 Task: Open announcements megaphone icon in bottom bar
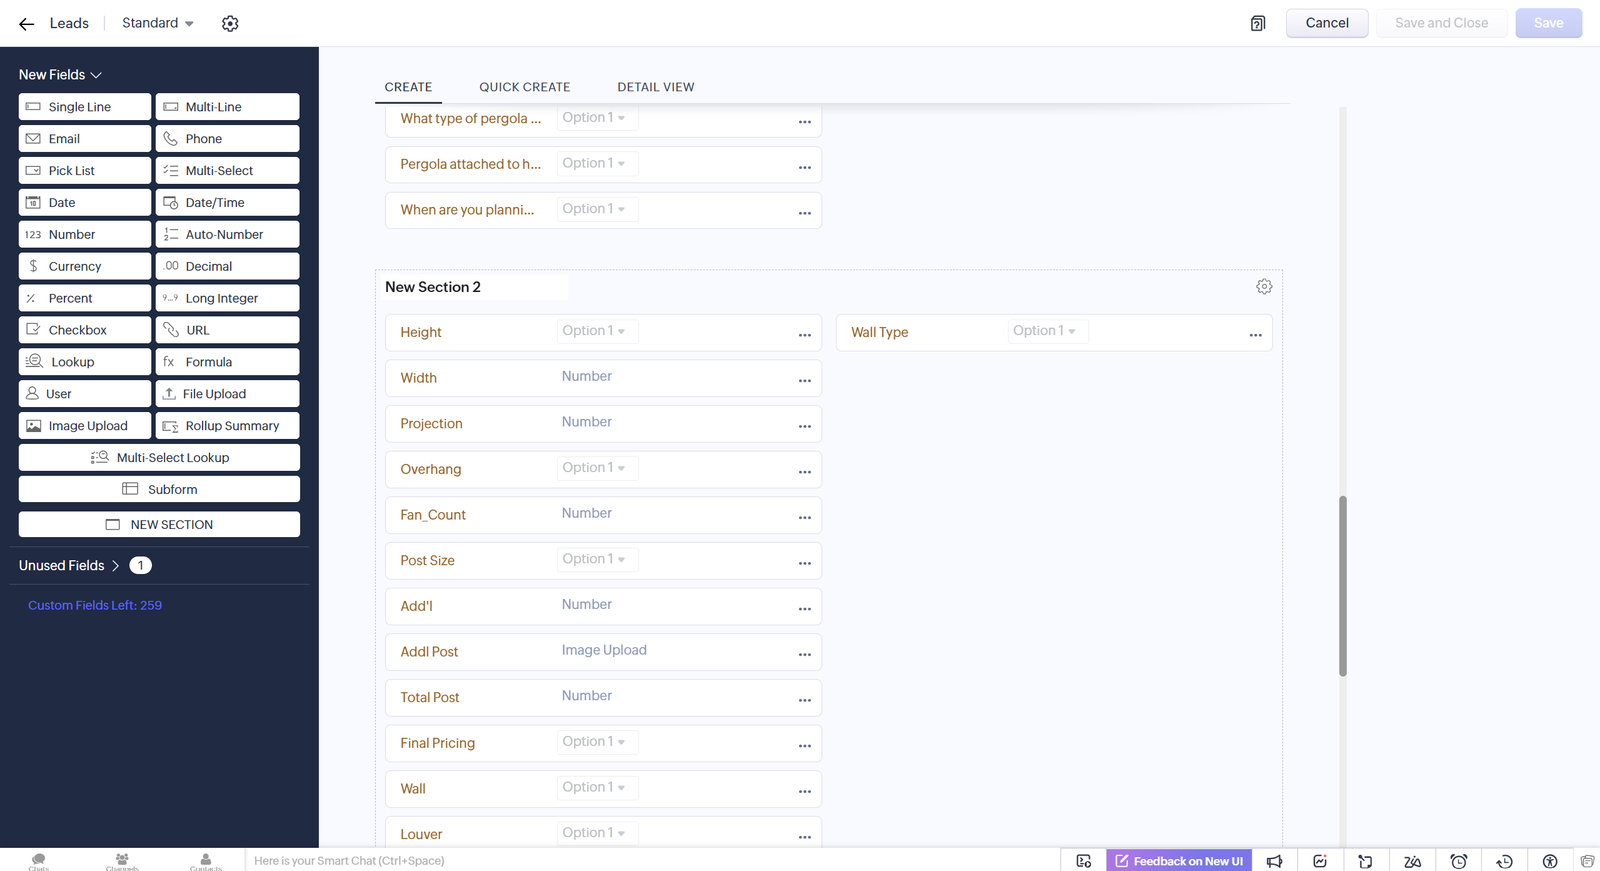tap(1274, 861)
